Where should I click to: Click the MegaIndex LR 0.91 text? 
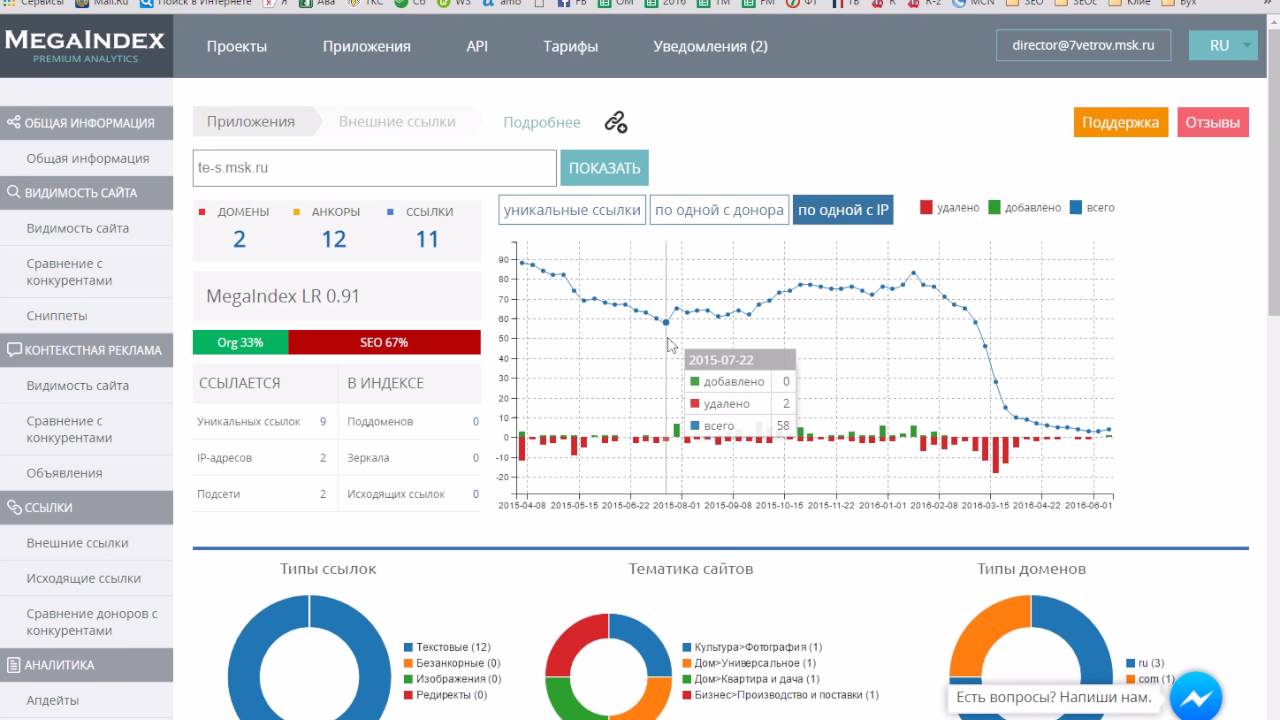283,296
